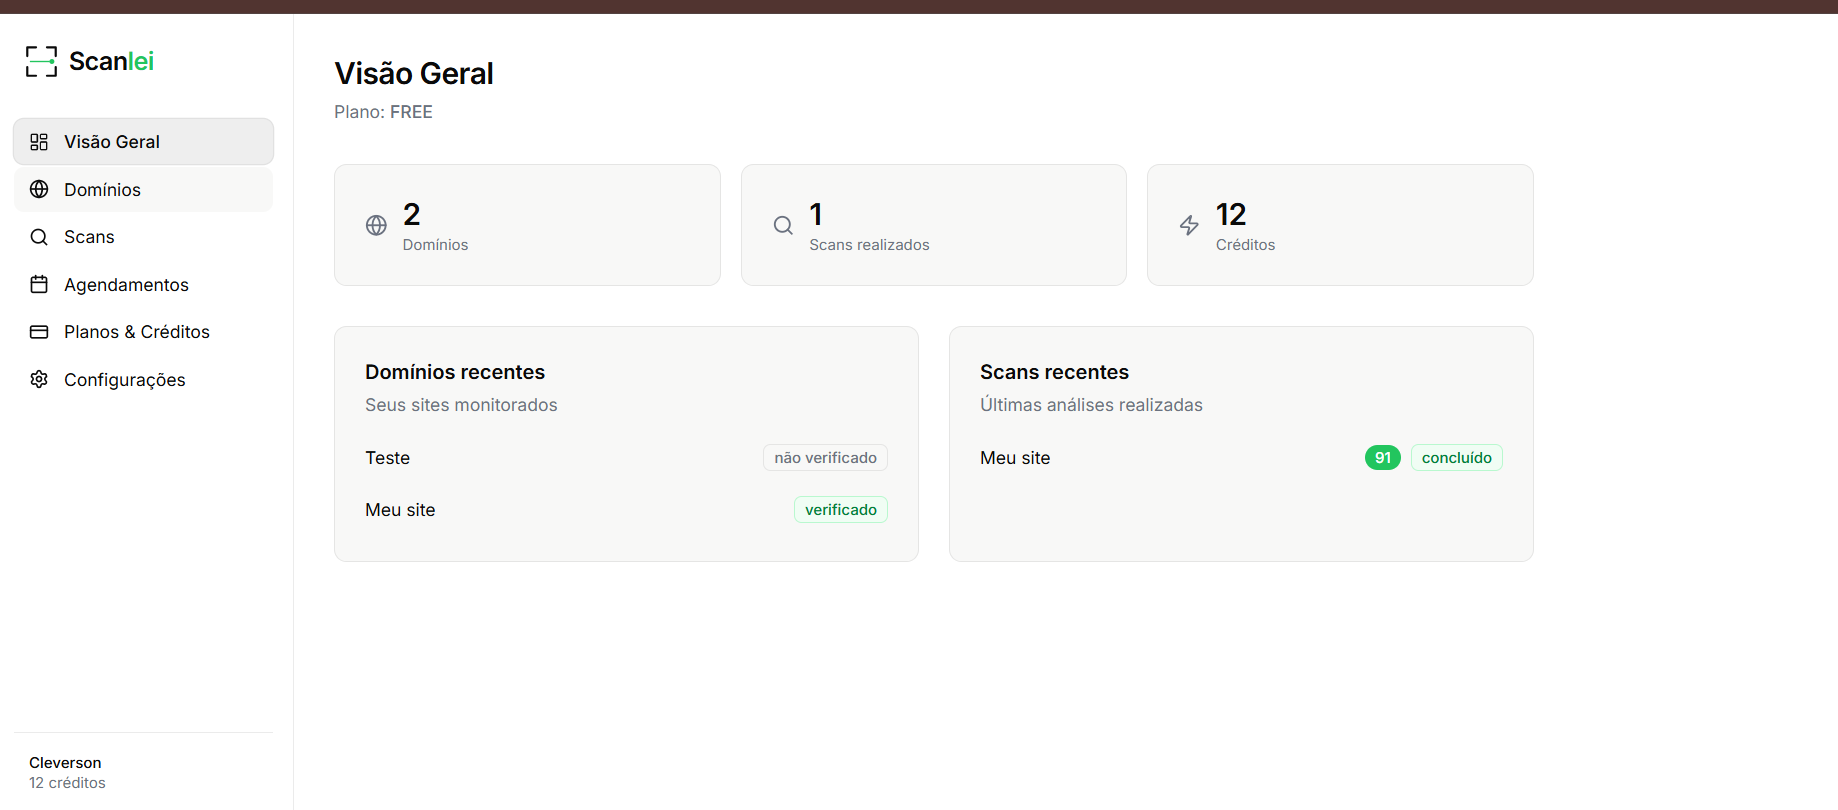Screen dimensions: 1838x810
Task: Open Planos & Créditos page
Action: pos(143,332)
